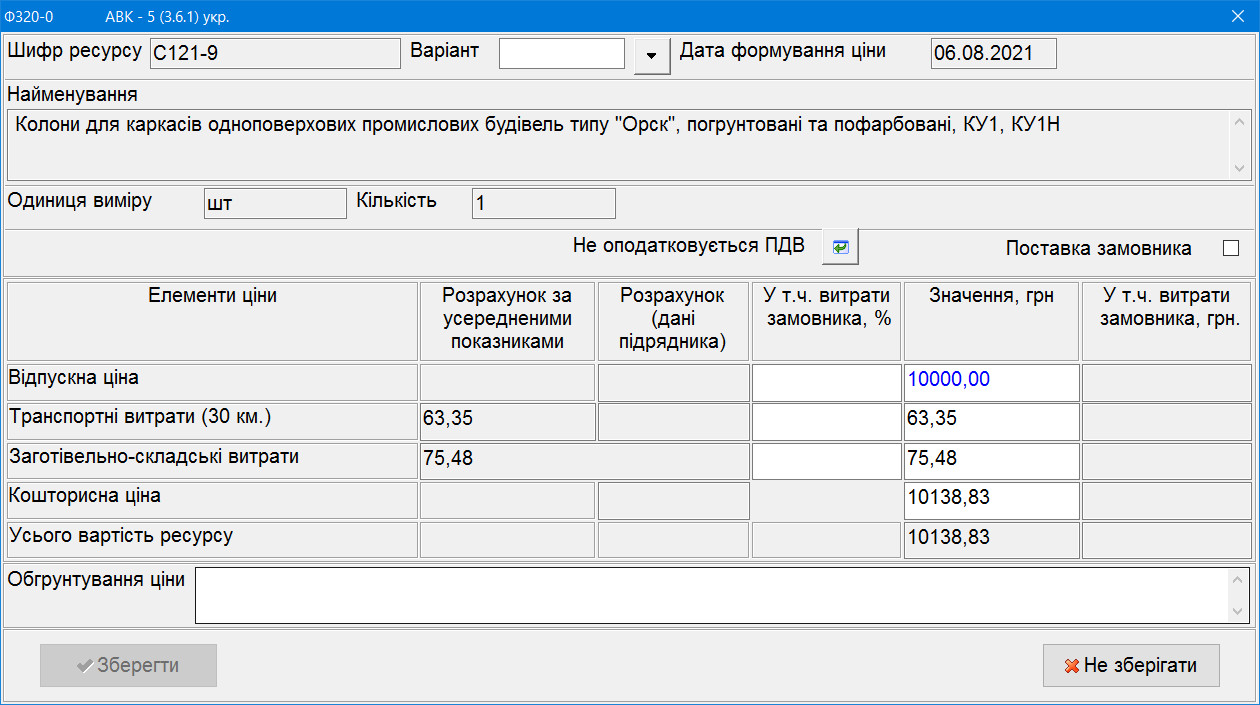Click Транспортні витрати (30 км.) row label
This screenshot has width=1260, height=705.
[213, 421]
